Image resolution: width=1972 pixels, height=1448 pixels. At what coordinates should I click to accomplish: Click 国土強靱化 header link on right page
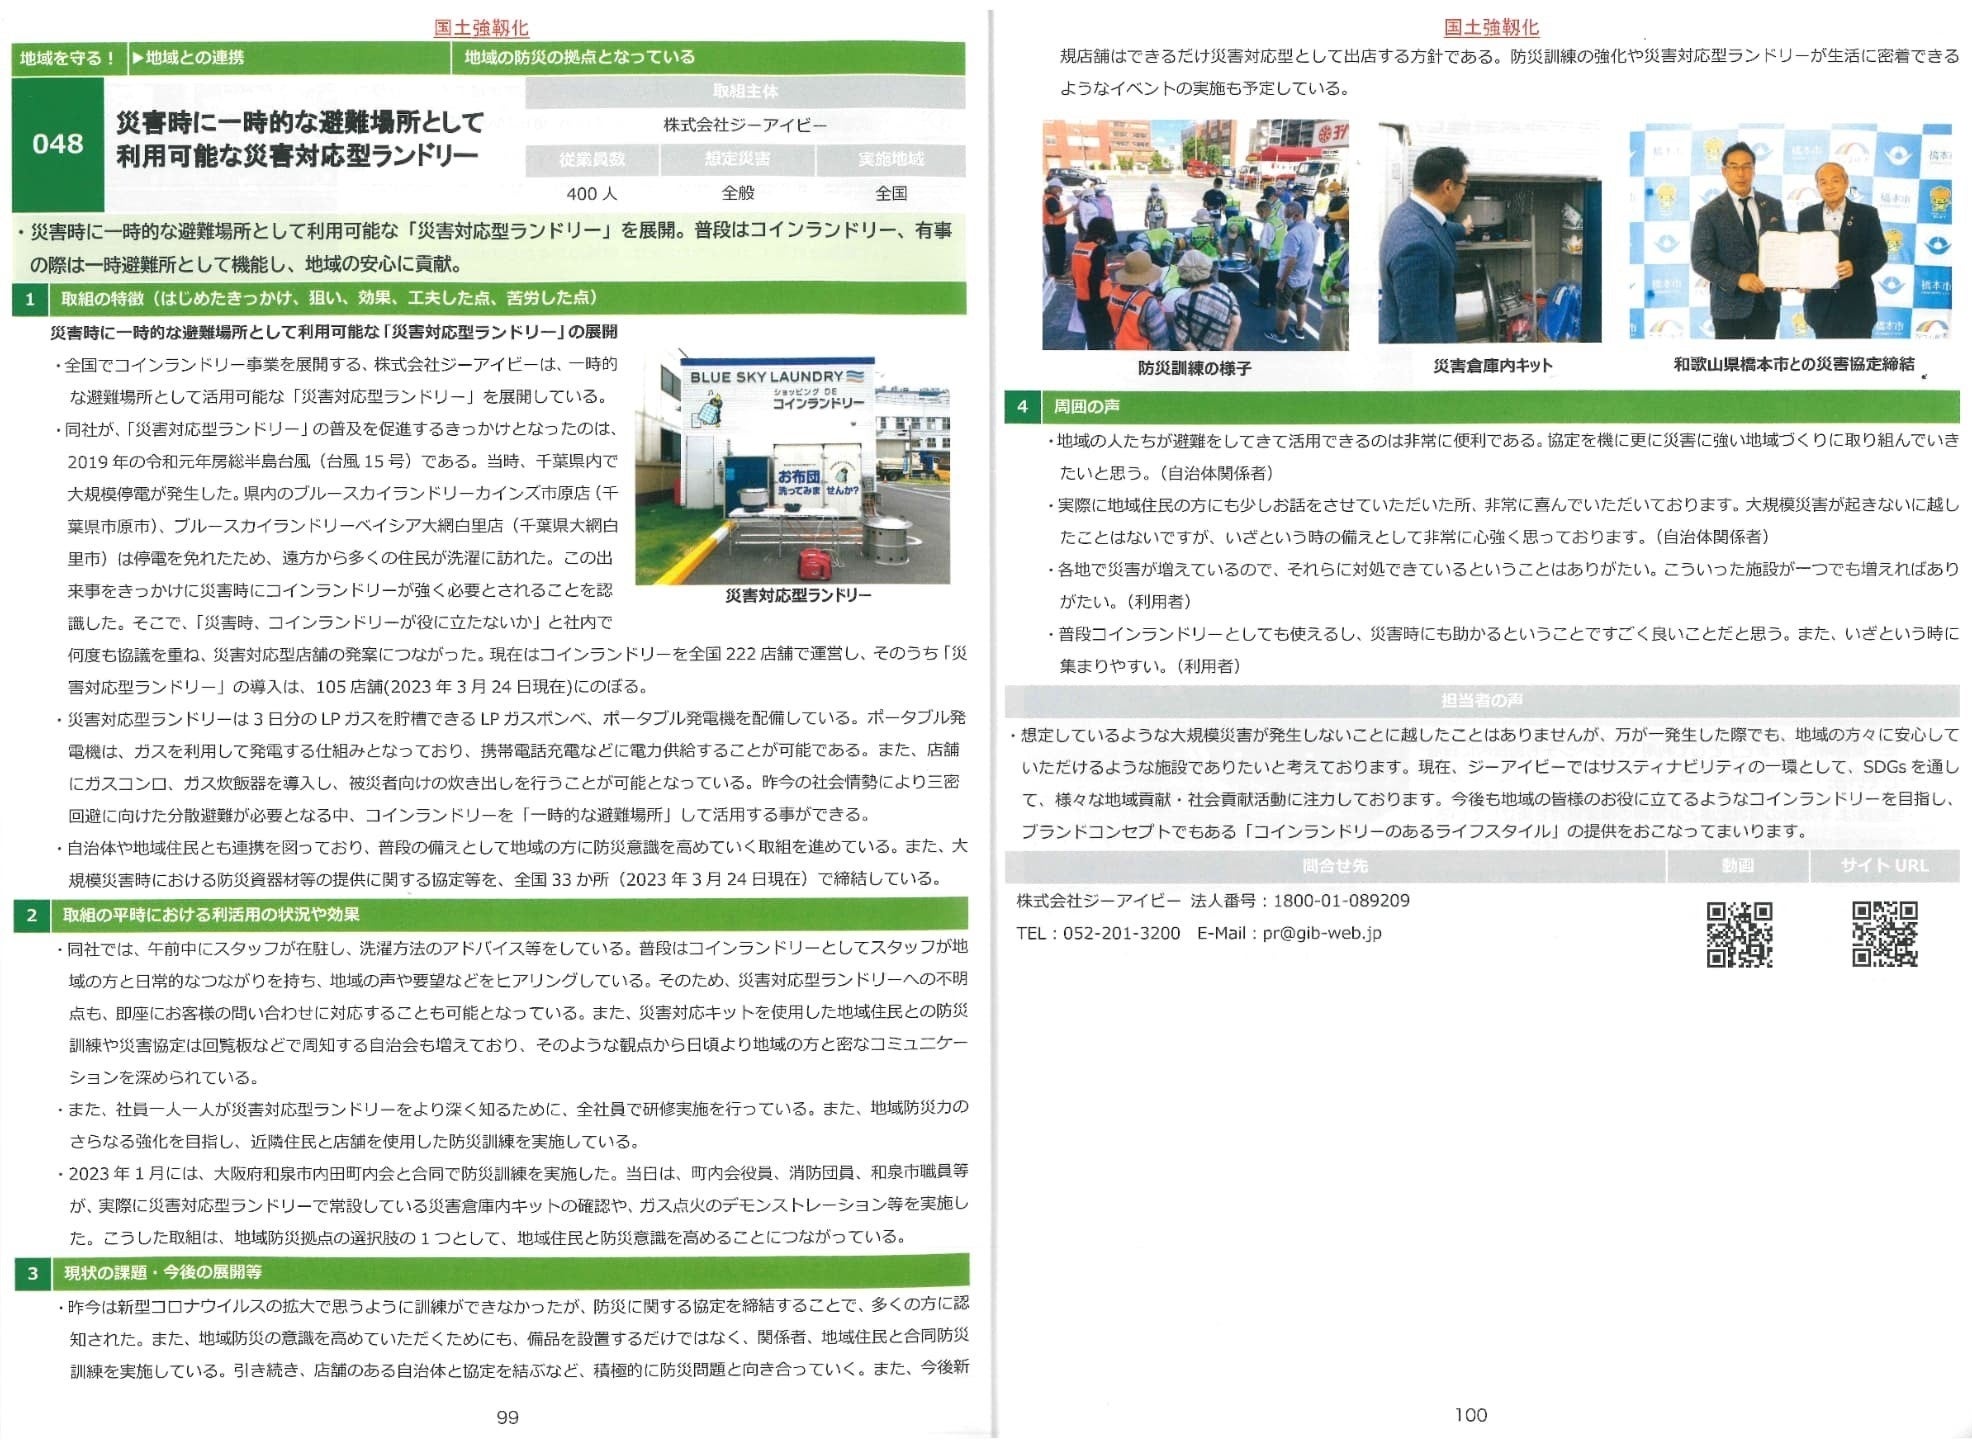[x=1491, y=28]
